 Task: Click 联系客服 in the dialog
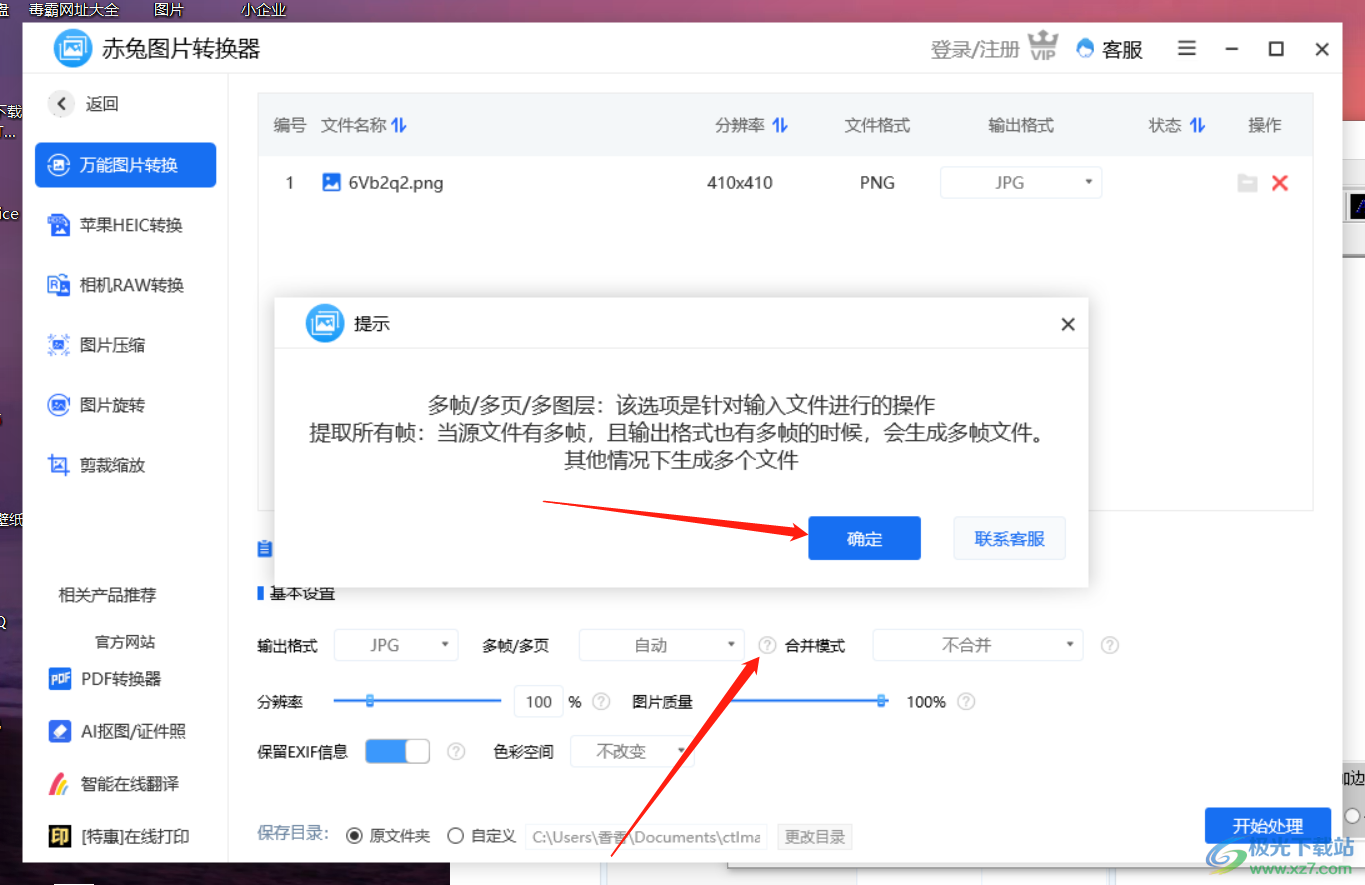[1010, 538]
